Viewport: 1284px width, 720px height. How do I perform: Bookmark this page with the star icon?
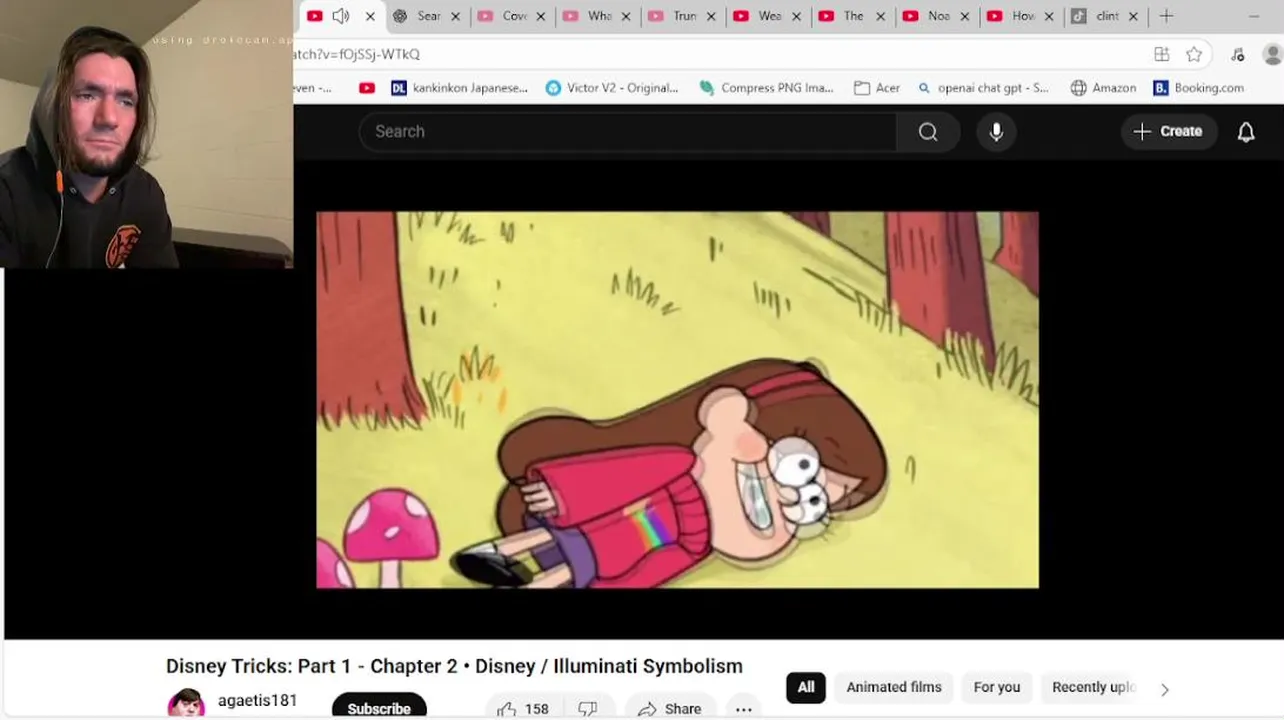coord(1194,54)
